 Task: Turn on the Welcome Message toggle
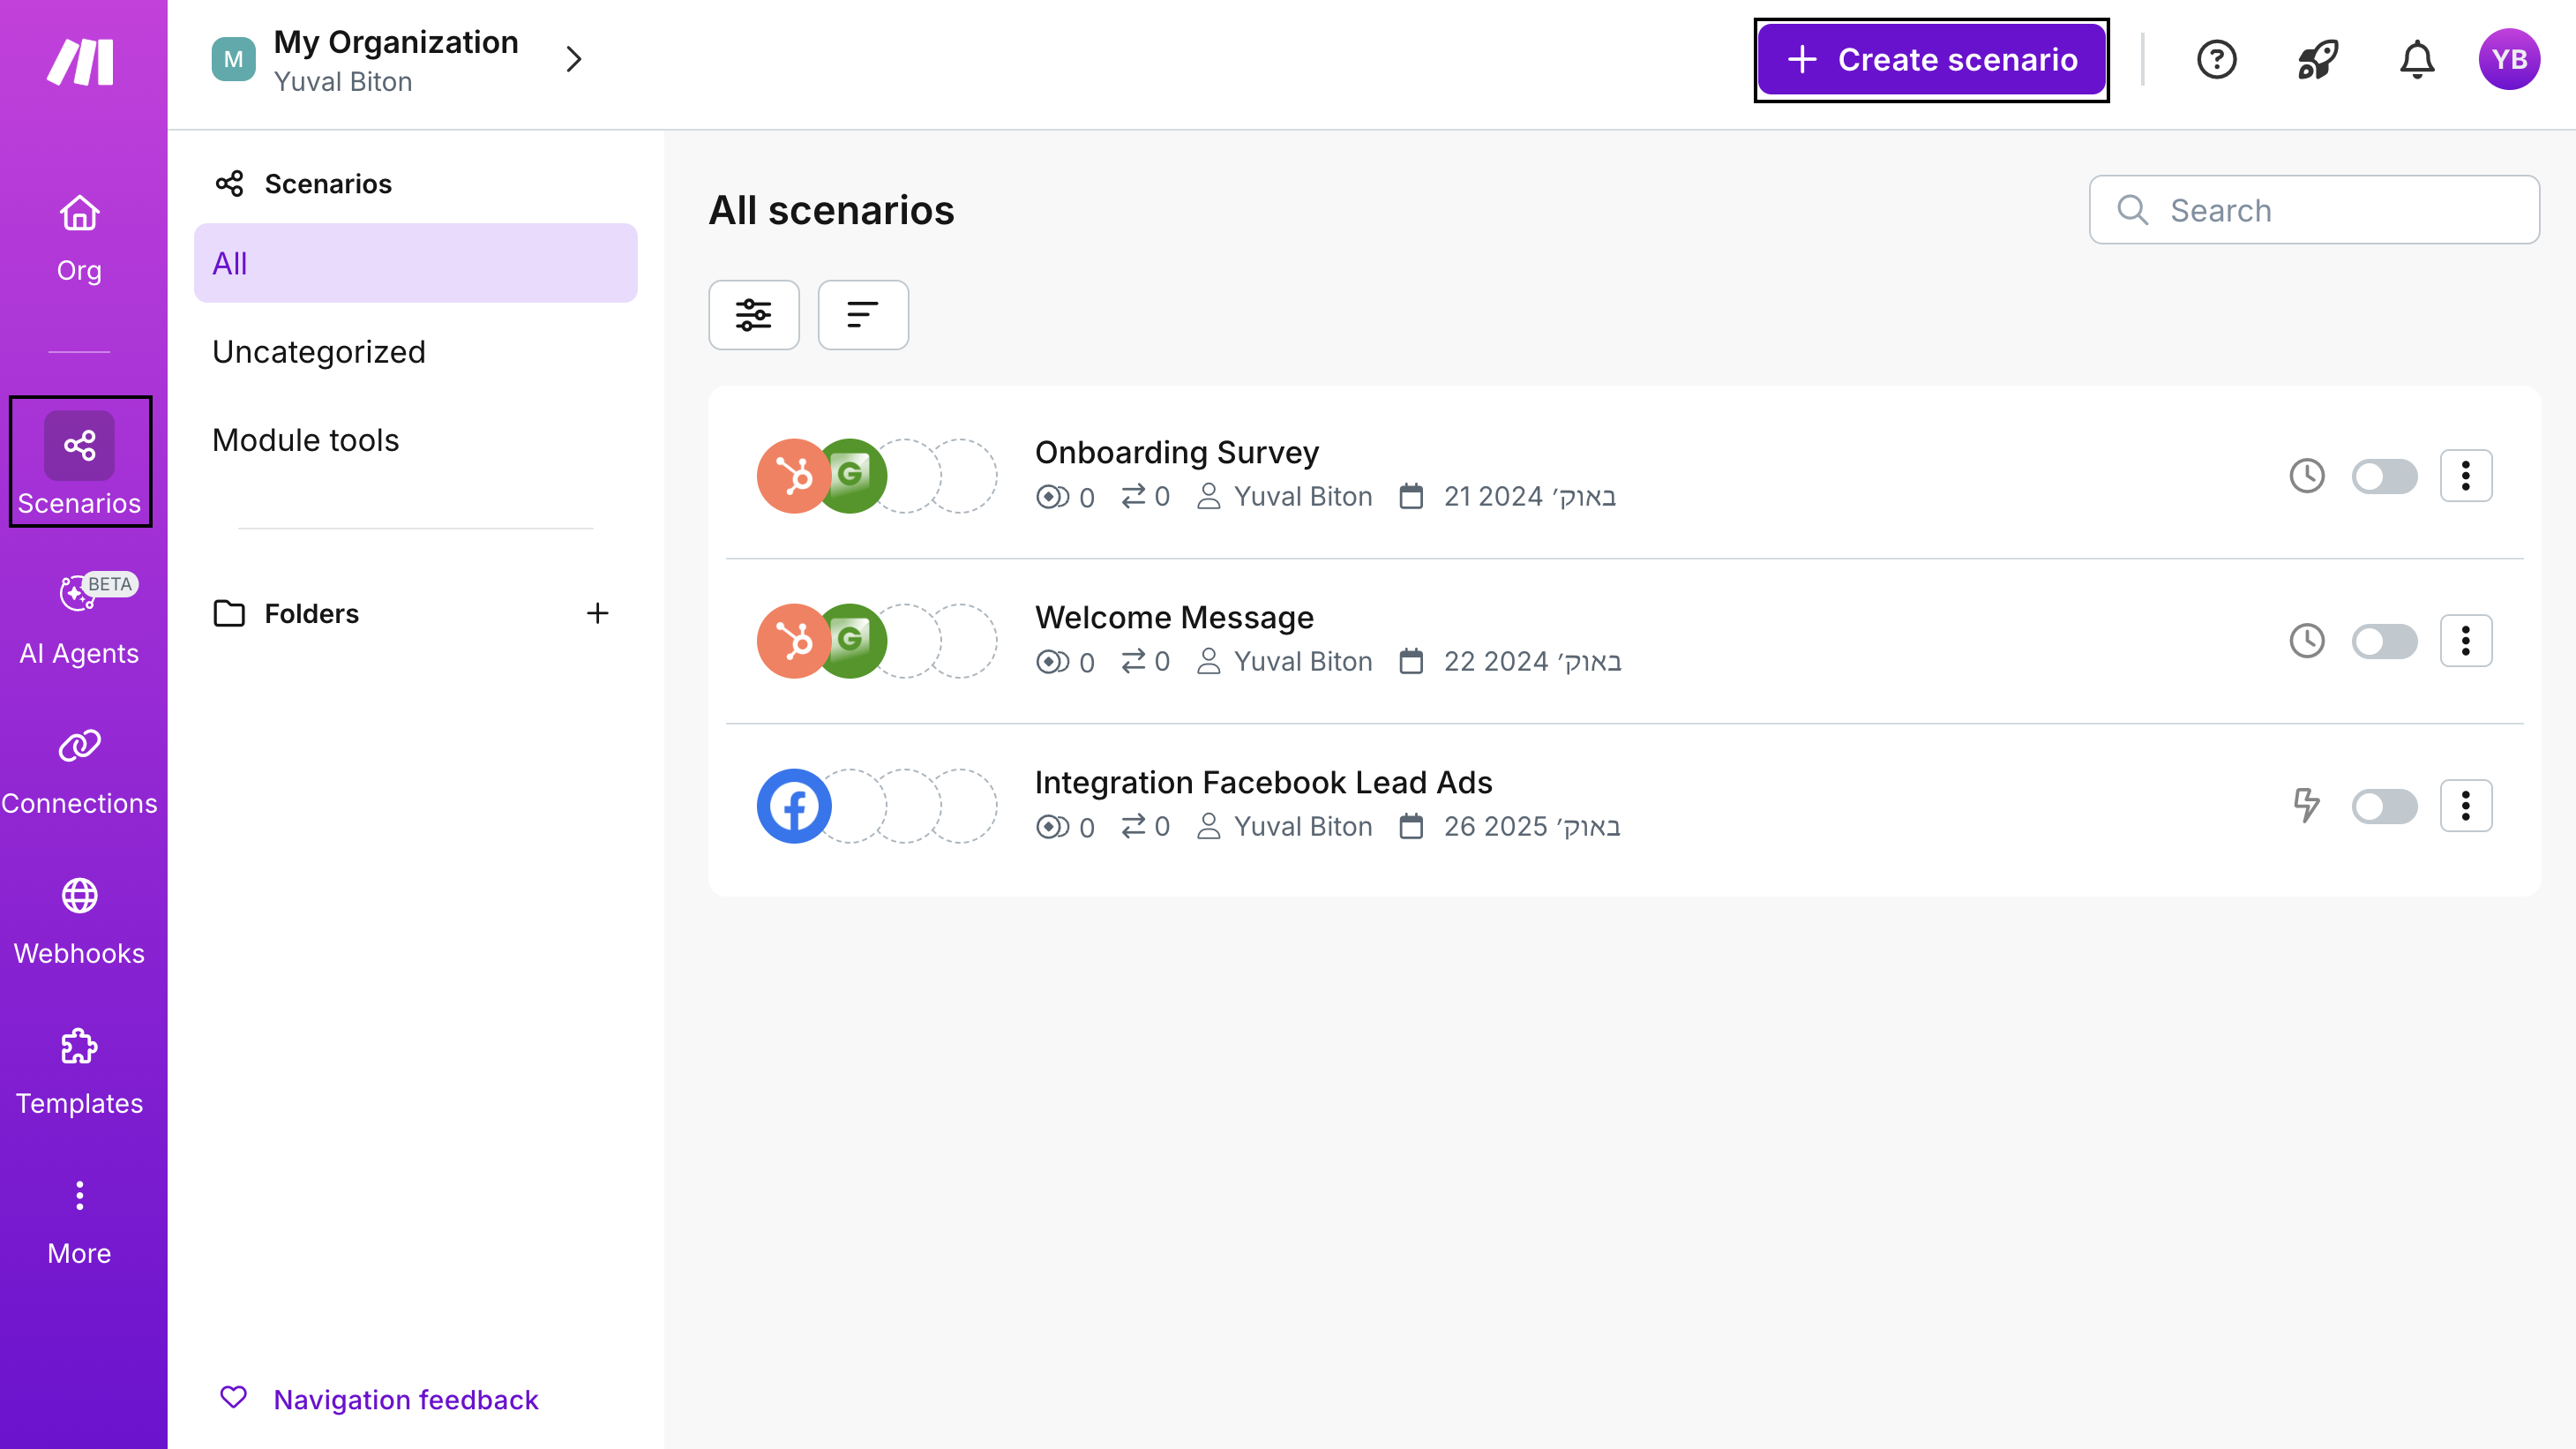click(x=2383, y=641)
